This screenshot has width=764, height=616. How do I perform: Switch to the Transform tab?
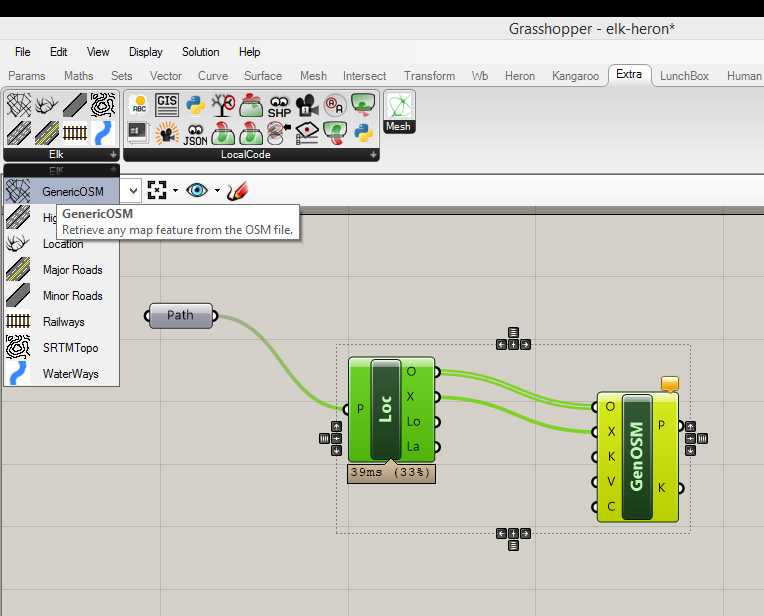coord(429,76)
